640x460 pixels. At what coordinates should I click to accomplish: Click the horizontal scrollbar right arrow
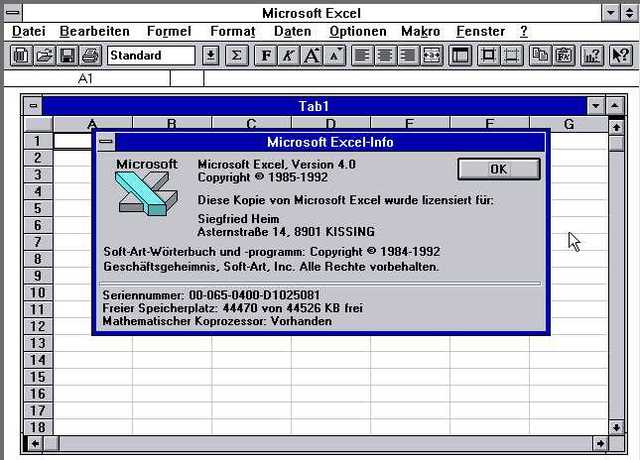[x=600, y=443]
